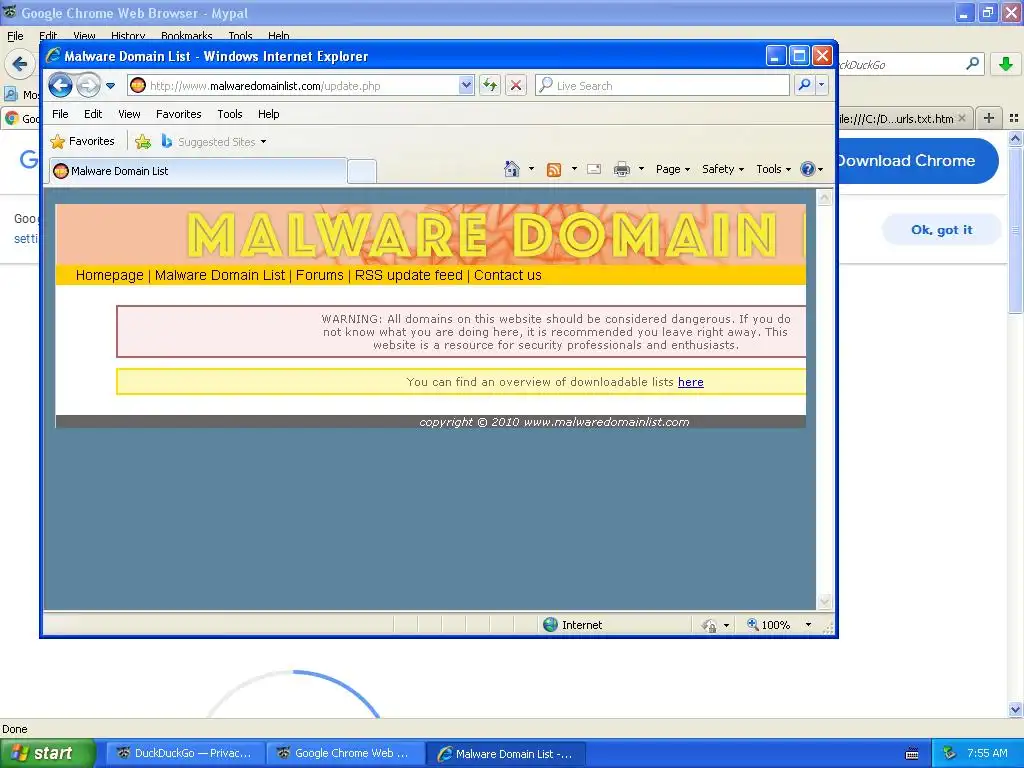This screenshot has height=768, width=1024.
Task: Open the Tools command bar menu
Action: click(x=773, y=169)
